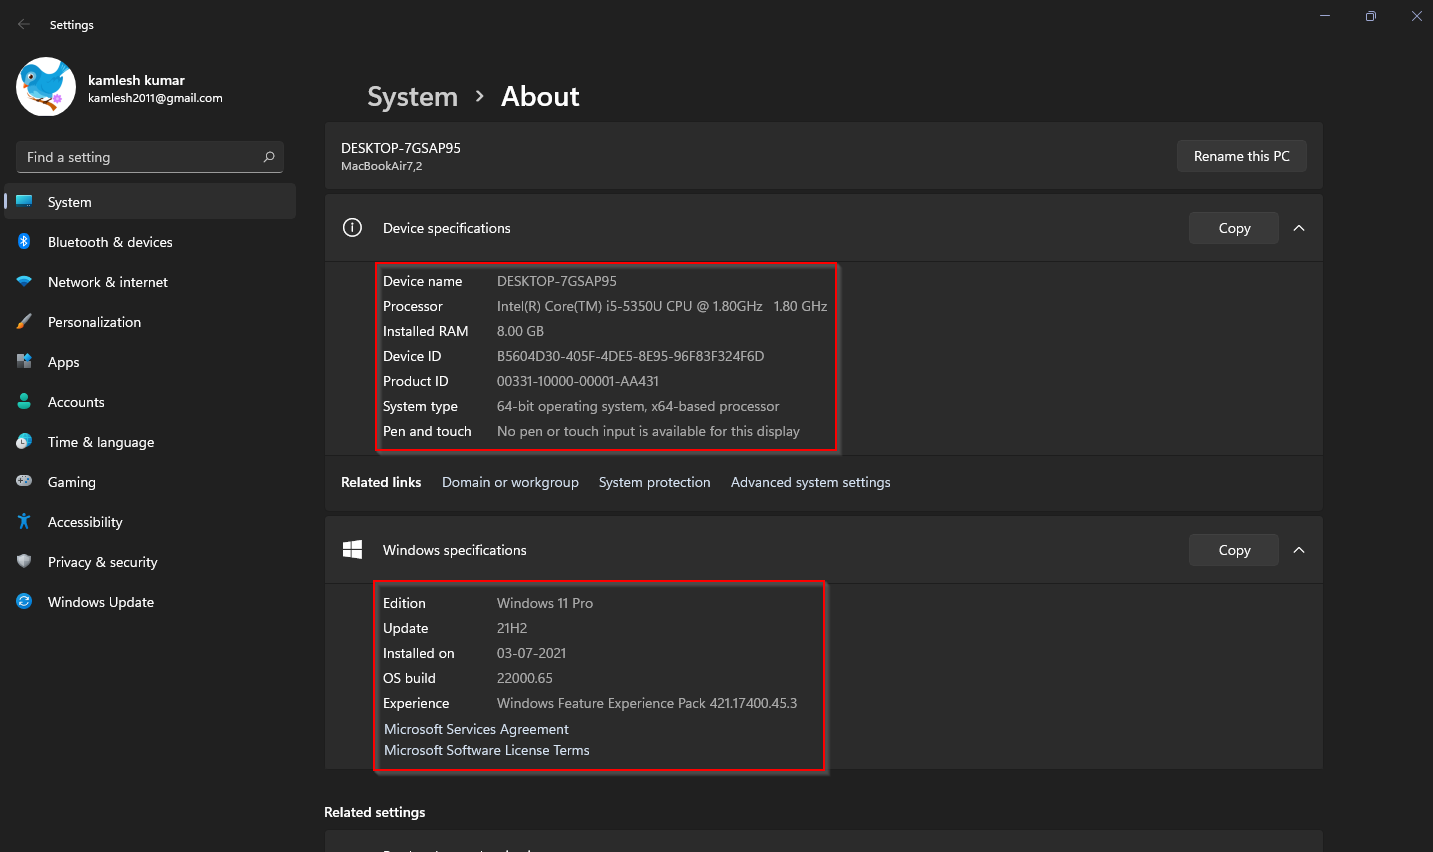The image size is (1433, 852).
Task: Open Accounts settings
Action: click(150, 402)
